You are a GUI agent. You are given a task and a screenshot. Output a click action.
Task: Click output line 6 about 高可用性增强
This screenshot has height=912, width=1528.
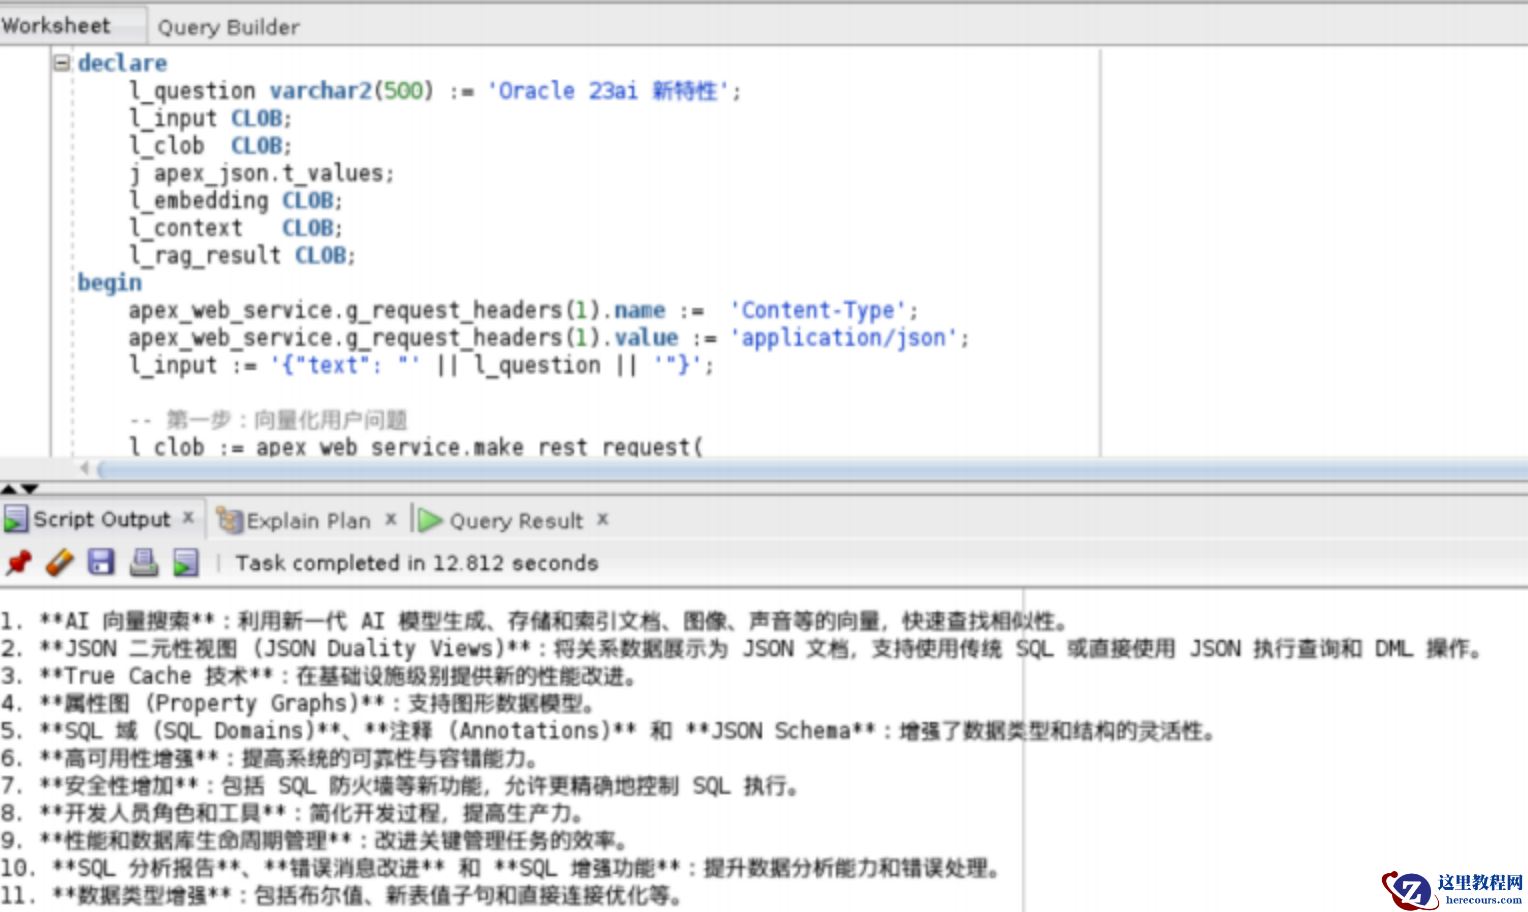(271, 758)
